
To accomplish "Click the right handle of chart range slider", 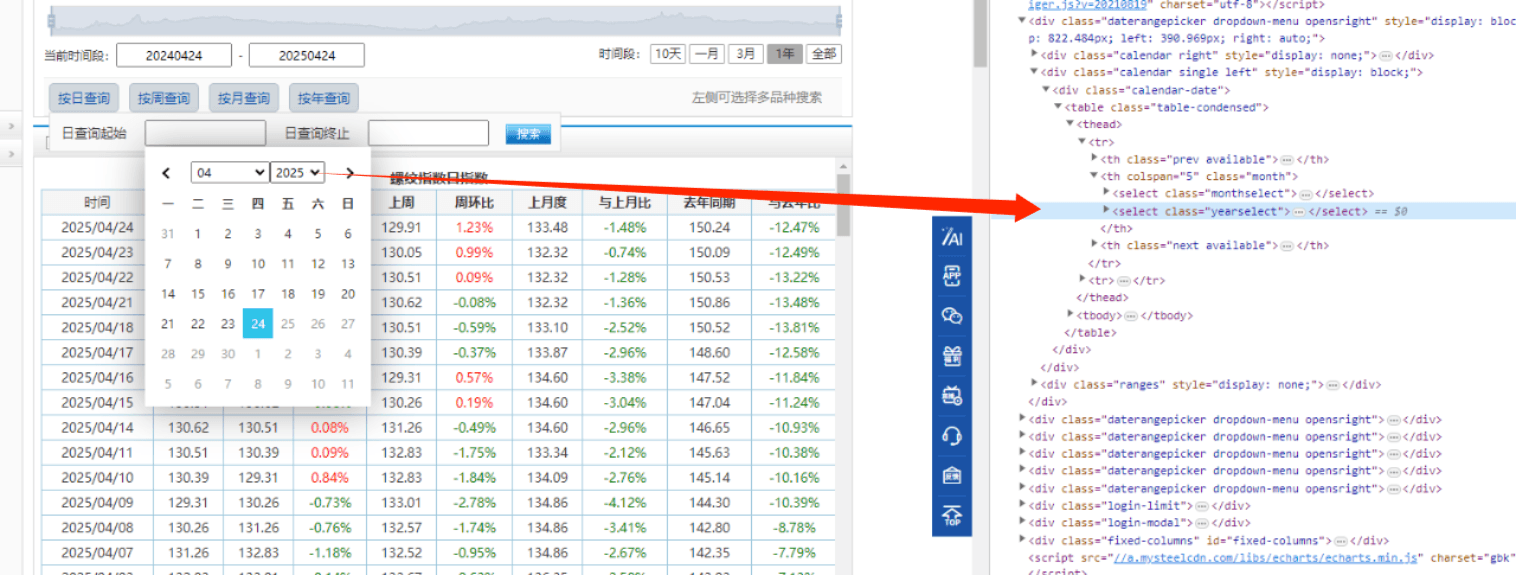I will 839,20.
